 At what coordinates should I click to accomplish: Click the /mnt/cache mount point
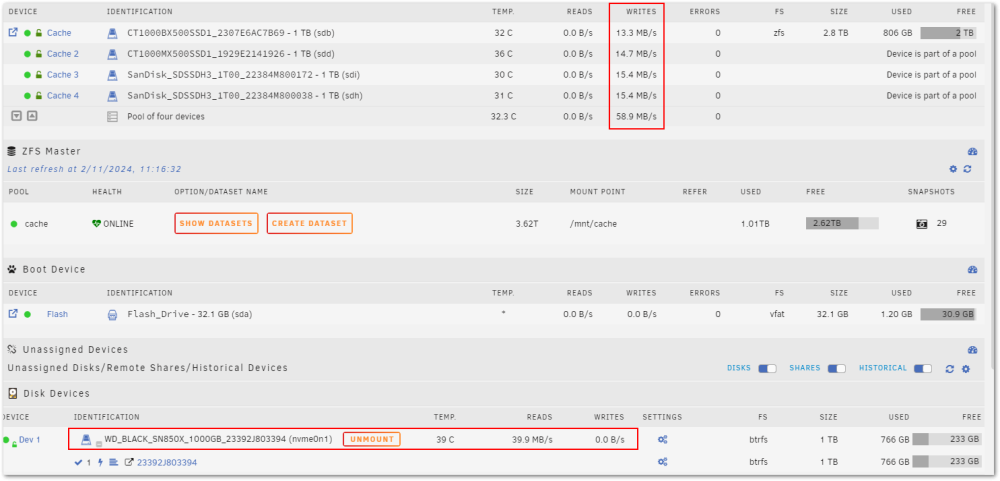[x=593, y=224]
